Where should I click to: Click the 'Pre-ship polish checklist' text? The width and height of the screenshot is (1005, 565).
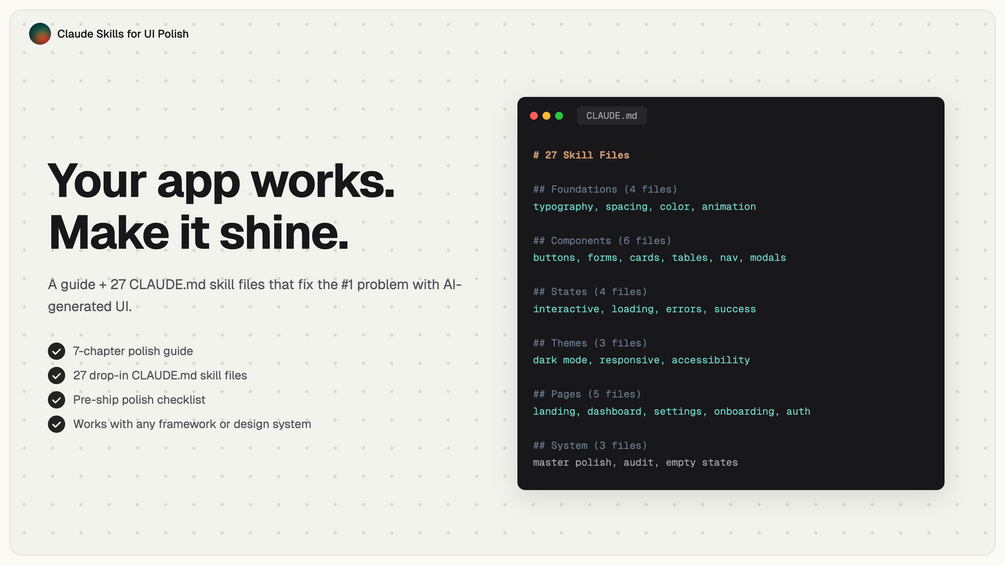coord(139,400)
